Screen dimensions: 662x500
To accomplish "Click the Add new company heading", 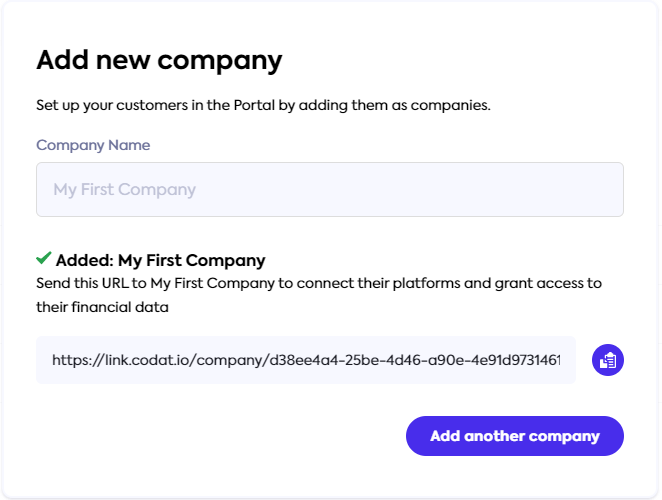I will point(159,60).
